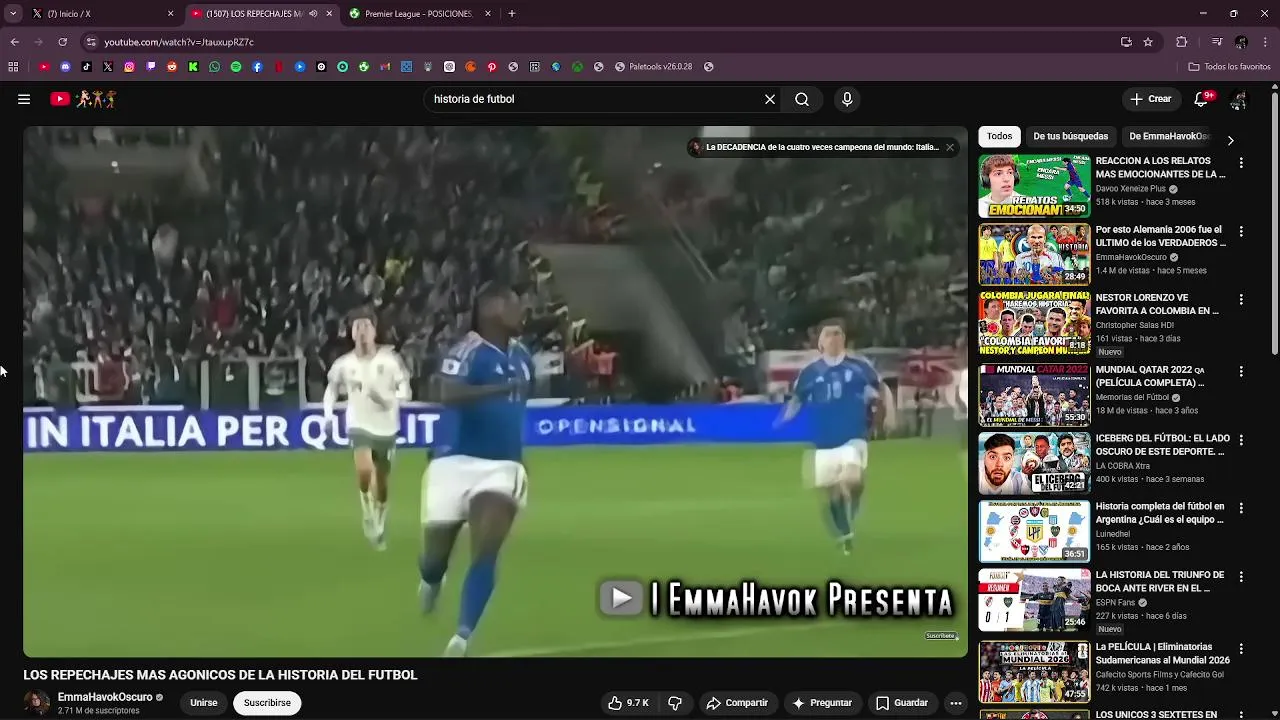
Task: Click Unirse membership button
Action: 204,703
